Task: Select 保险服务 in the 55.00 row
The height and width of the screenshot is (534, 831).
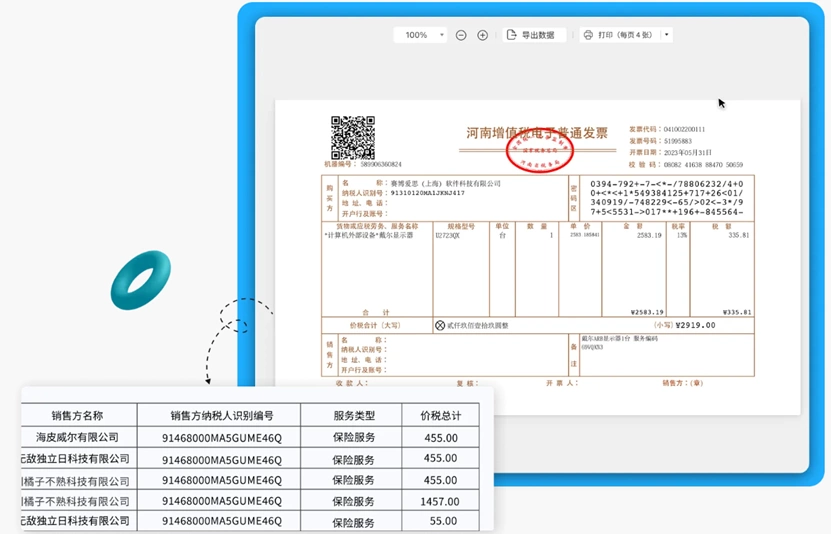Action: (353, 522)
